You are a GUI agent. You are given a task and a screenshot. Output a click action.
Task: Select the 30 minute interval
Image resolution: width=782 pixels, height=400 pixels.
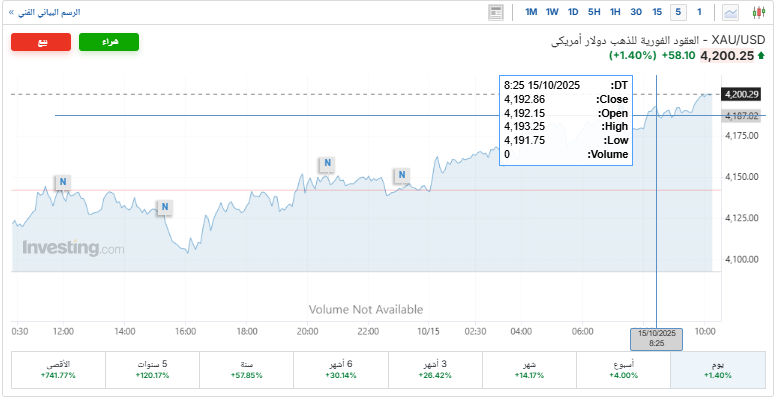[636, 12]
